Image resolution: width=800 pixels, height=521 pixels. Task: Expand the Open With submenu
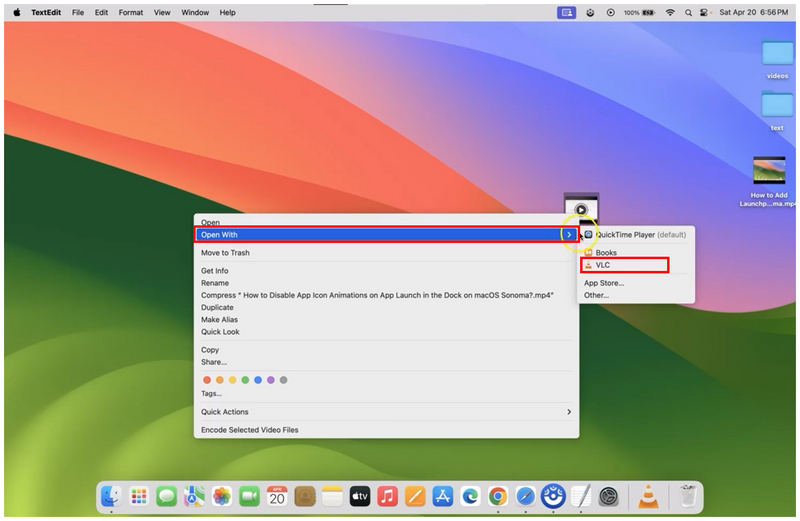386,235
